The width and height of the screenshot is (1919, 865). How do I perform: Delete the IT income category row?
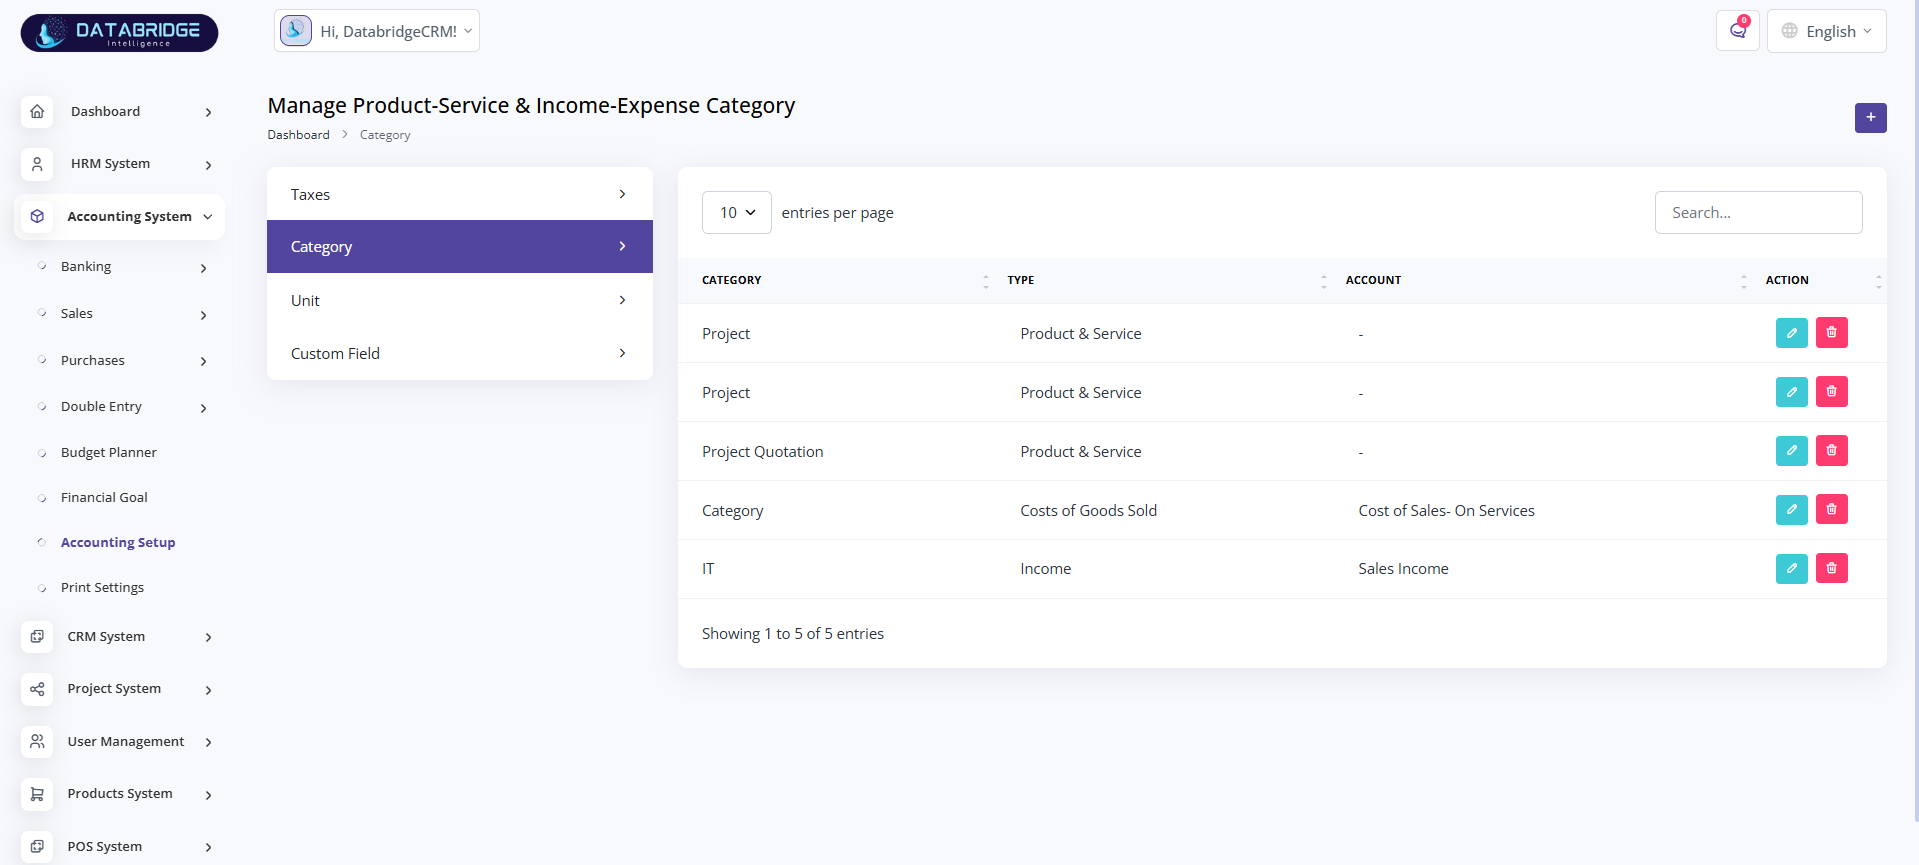click(x=1831, y=569)
